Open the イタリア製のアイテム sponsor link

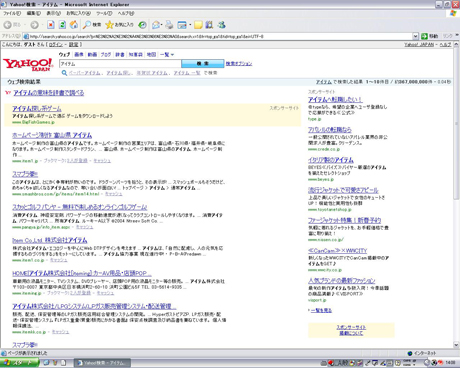[x=331, y=160]
